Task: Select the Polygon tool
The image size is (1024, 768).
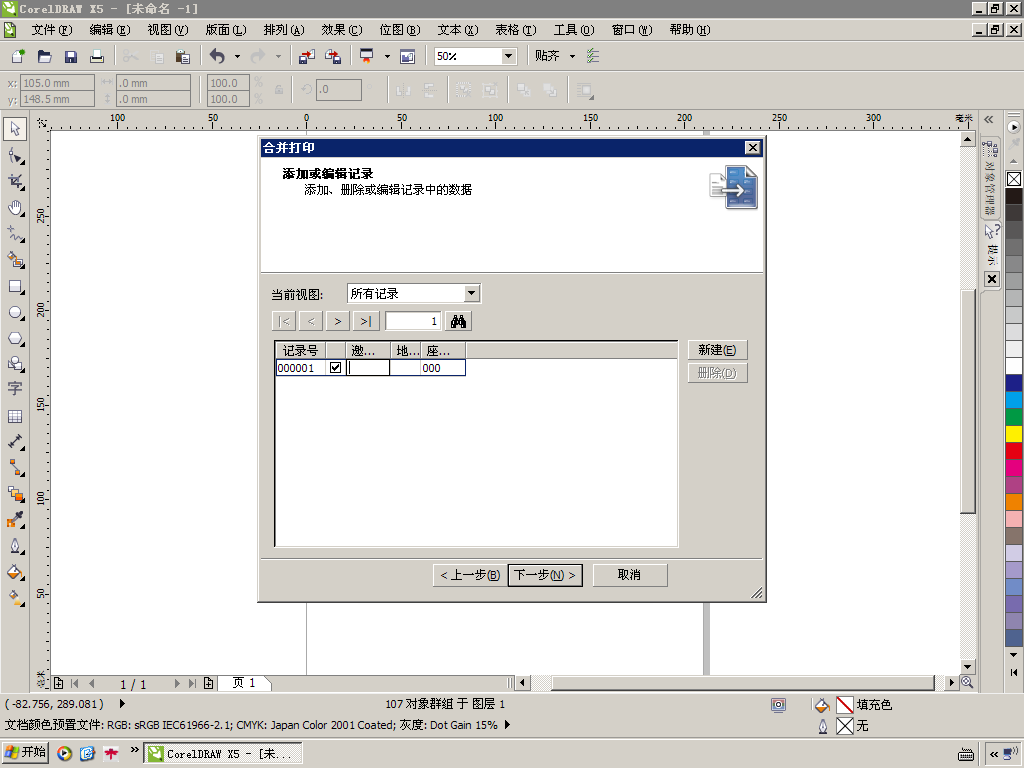Action: click(15, 339)
